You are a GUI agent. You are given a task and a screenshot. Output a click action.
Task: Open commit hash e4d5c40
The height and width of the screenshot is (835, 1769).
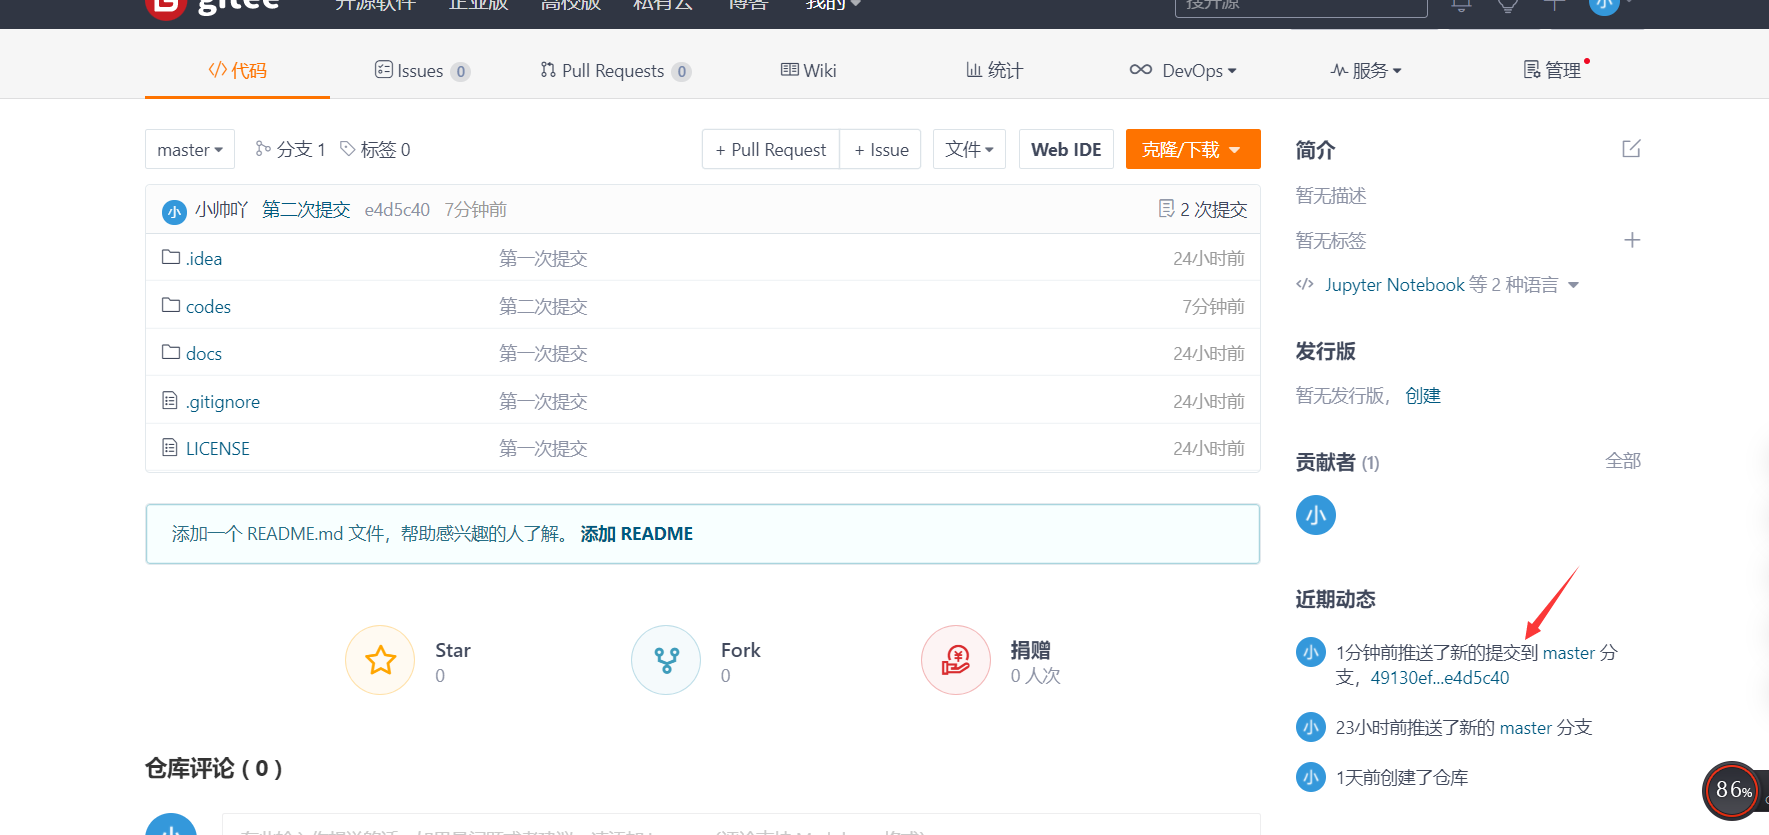click(397, 209)
